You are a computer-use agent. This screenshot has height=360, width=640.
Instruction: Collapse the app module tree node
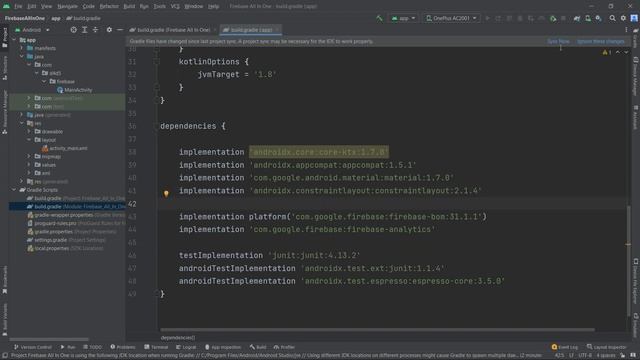coord(14,40)
